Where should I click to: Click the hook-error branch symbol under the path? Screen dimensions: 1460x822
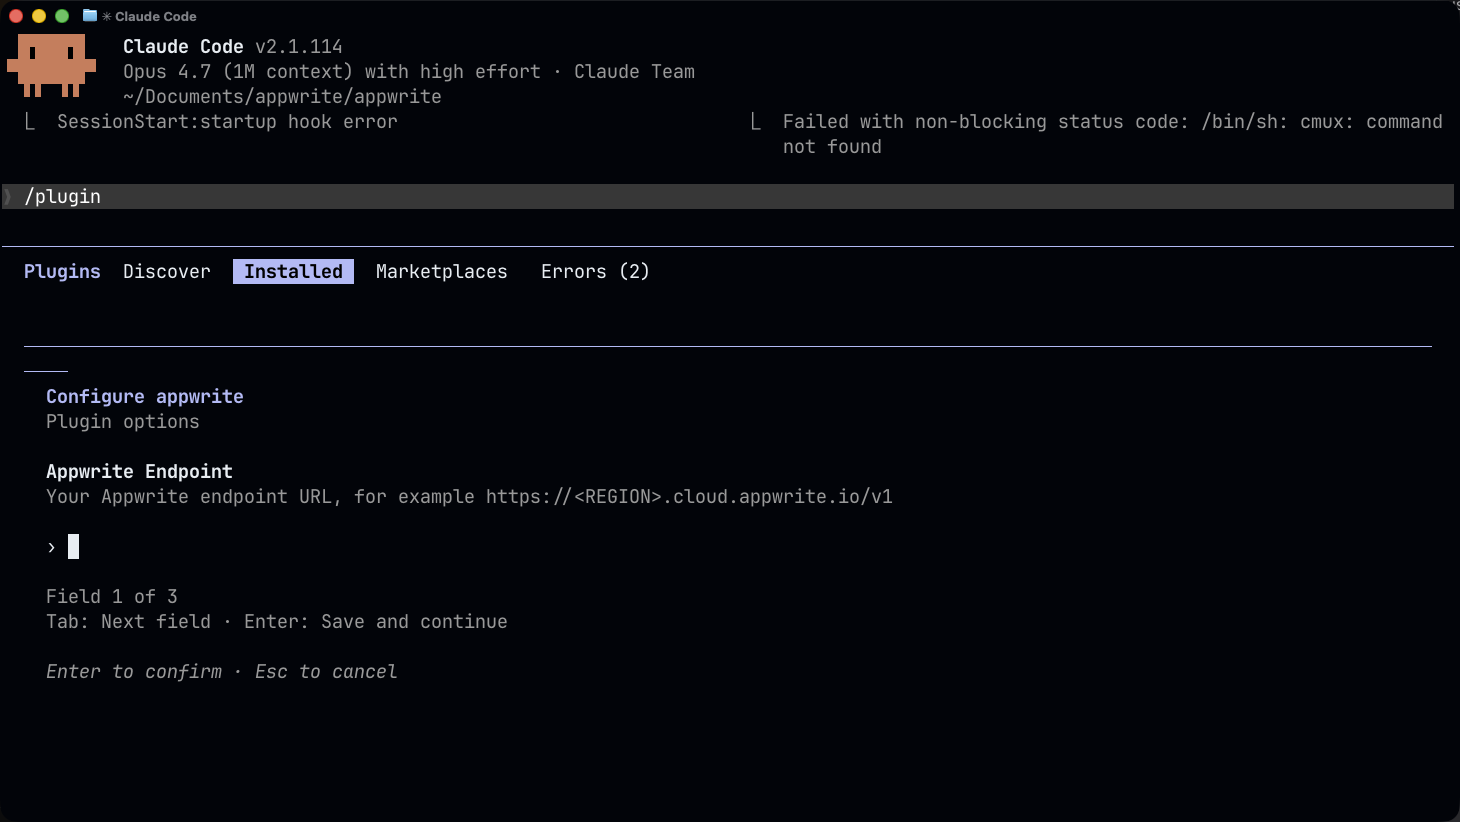tap(29, 121)
